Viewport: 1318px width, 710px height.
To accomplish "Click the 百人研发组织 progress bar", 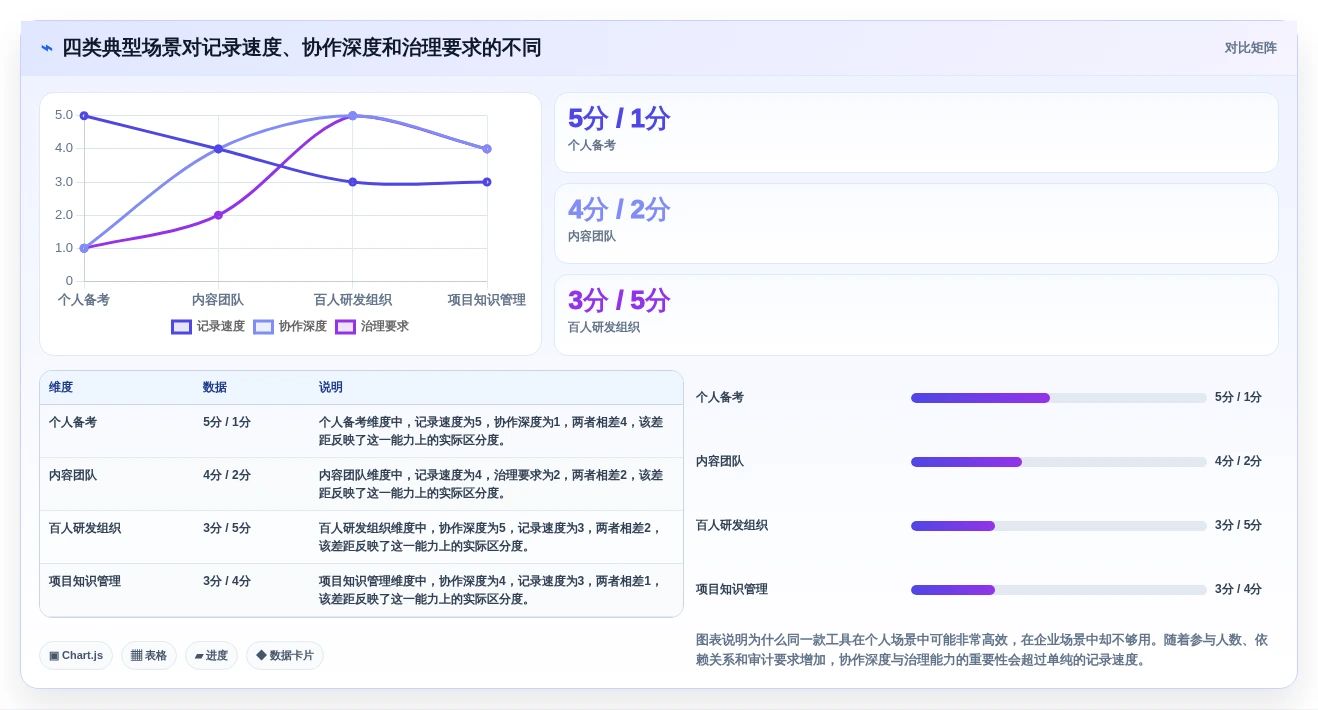I will coord(1059,526).
